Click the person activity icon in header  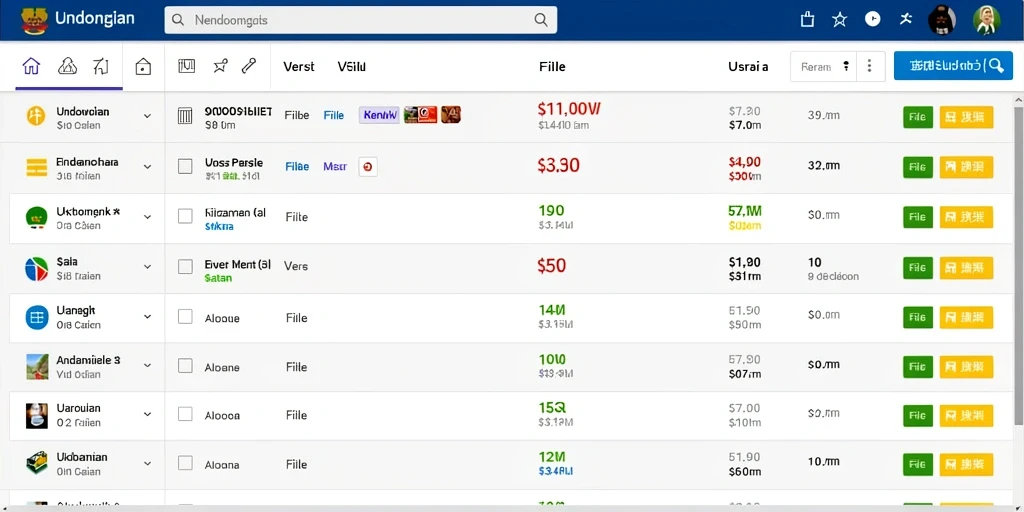[905, 20]
